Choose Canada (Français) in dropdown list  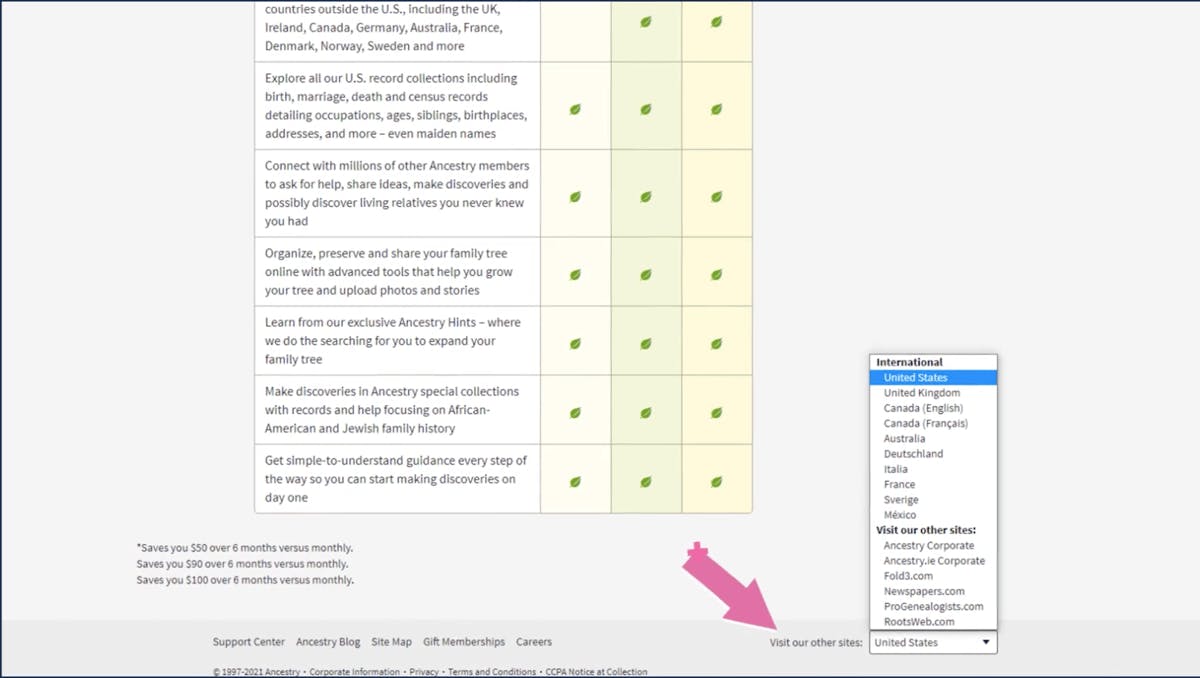pos(925,423)
